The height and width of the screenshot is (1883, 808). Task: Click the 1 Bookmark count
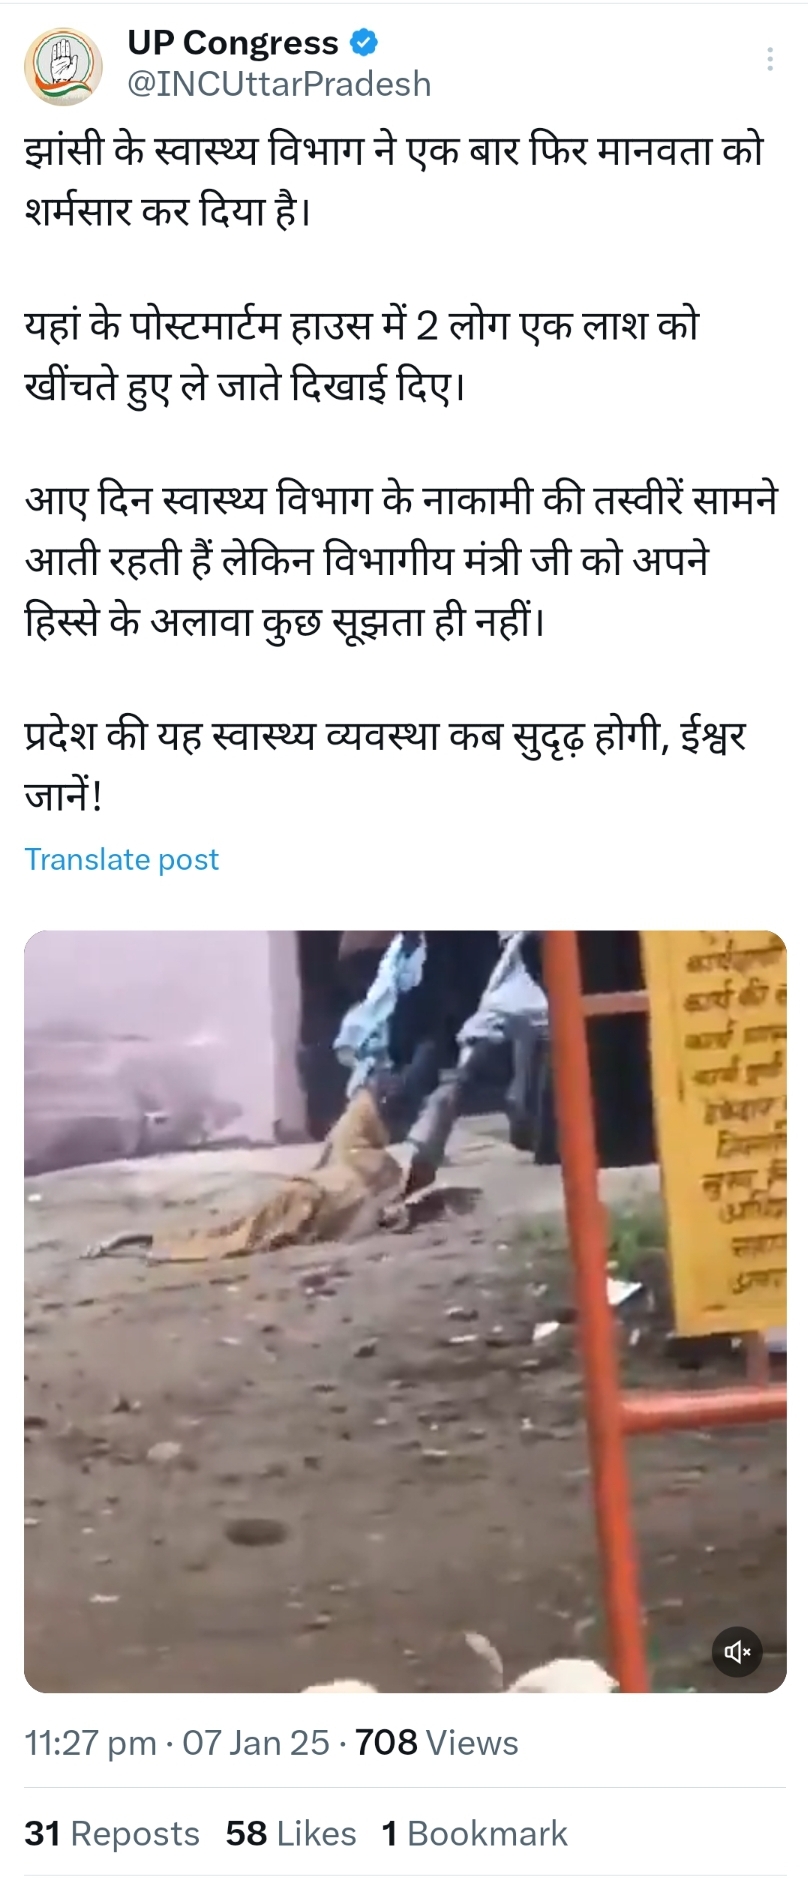(475, 1833)
